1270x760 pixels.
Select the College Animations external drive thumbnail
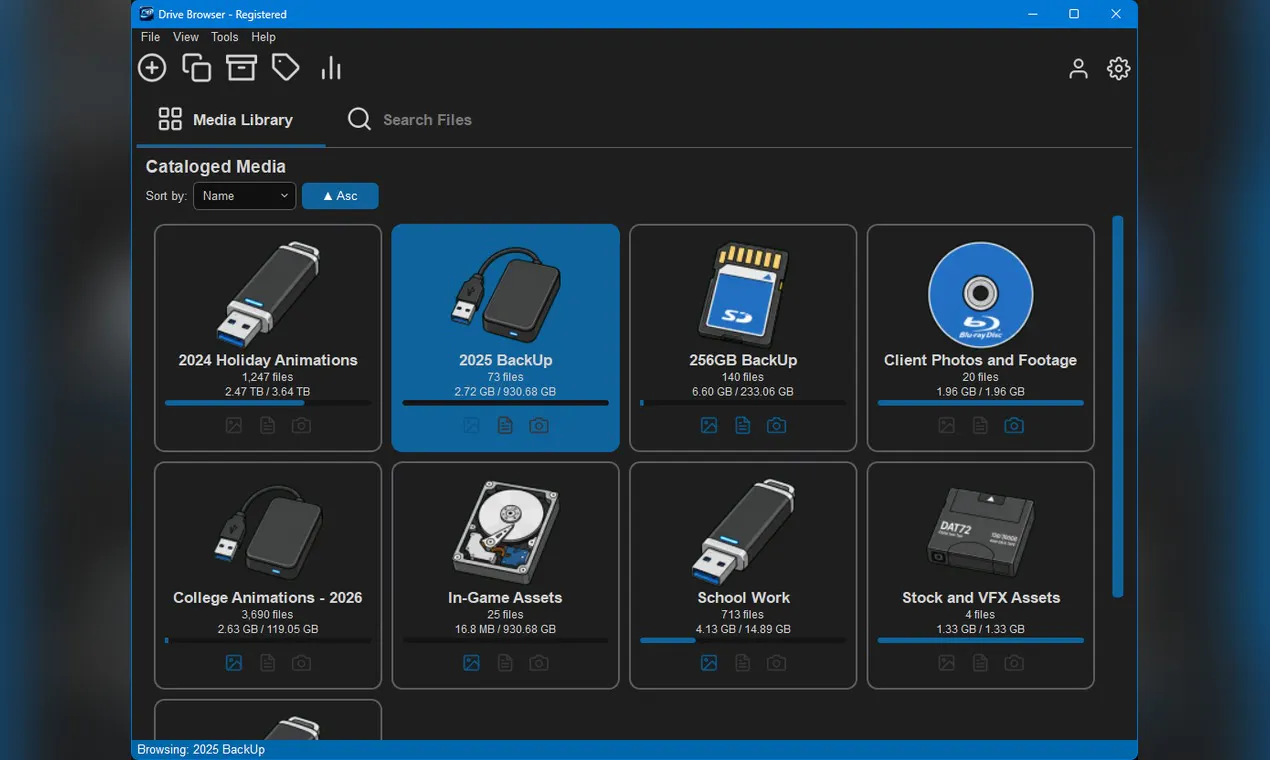pos(268,531)
